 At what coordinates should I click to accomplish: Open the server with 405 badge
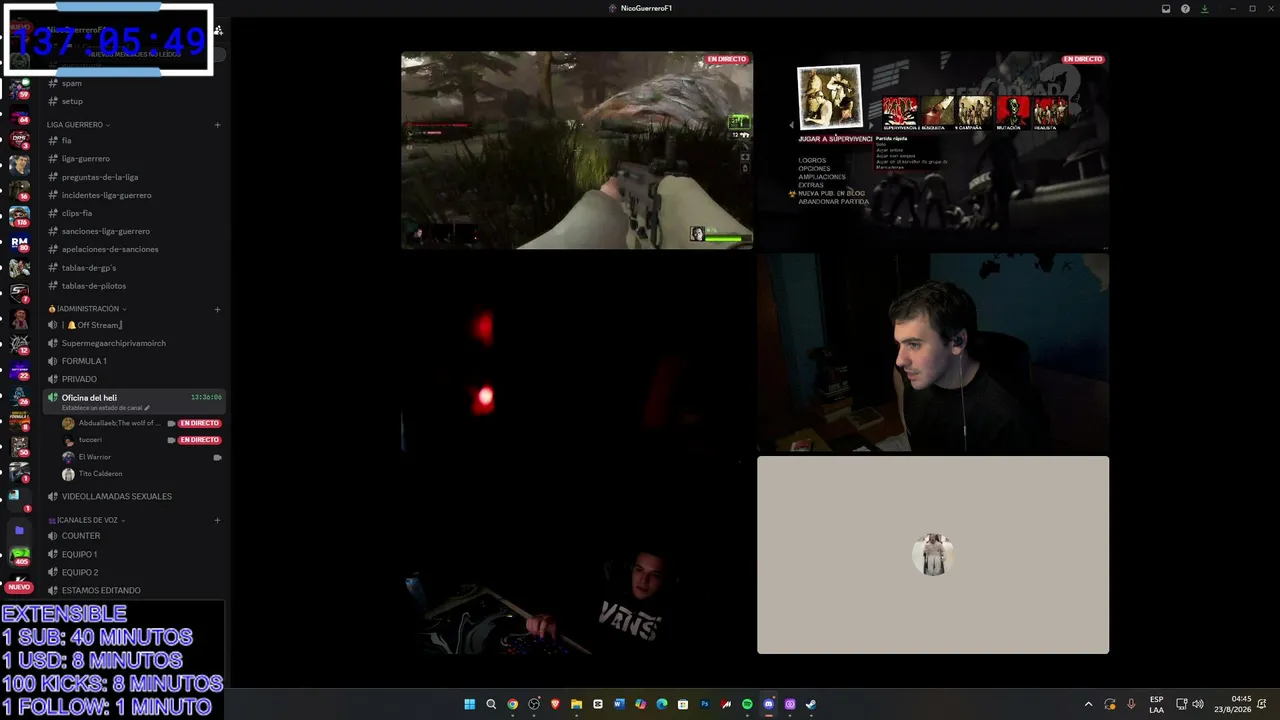click(19, 556)
